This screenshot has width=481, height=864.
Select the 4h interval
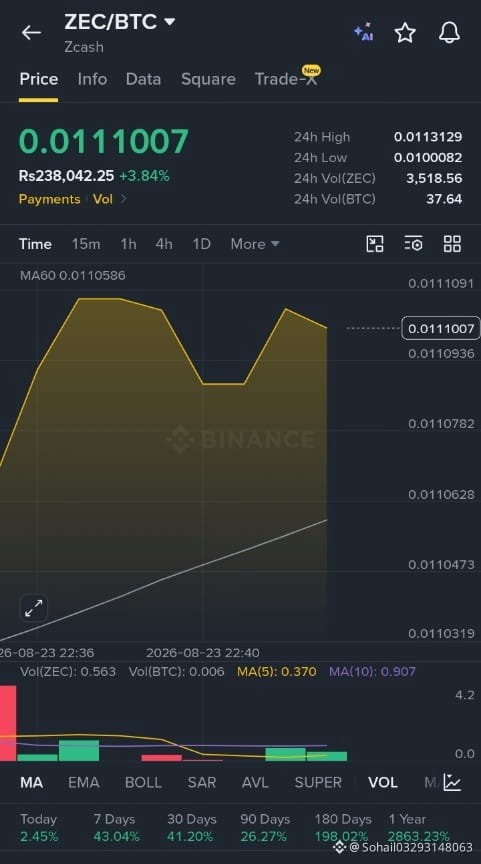coord(164,244)
